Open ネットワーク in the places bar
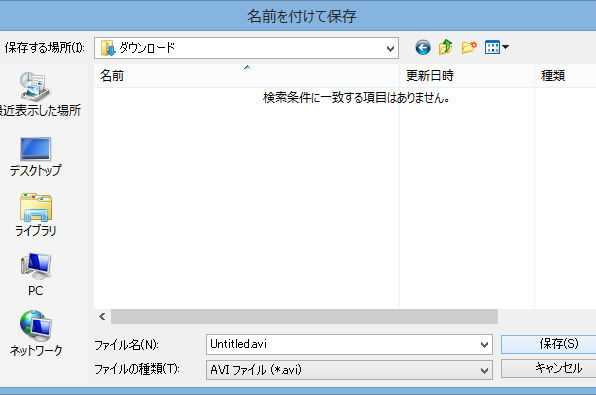The height and width of the screenshot is (395, 596). (36, 333)
